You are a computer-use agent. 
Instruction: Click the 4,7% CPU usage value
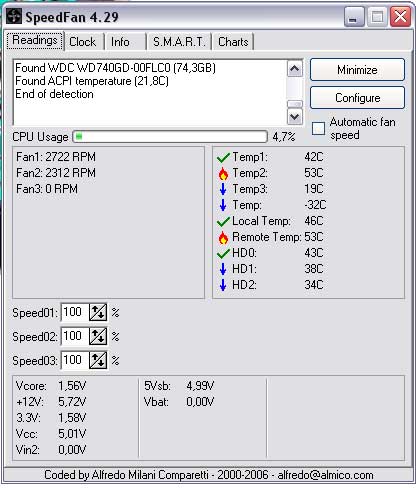point(284,137)
